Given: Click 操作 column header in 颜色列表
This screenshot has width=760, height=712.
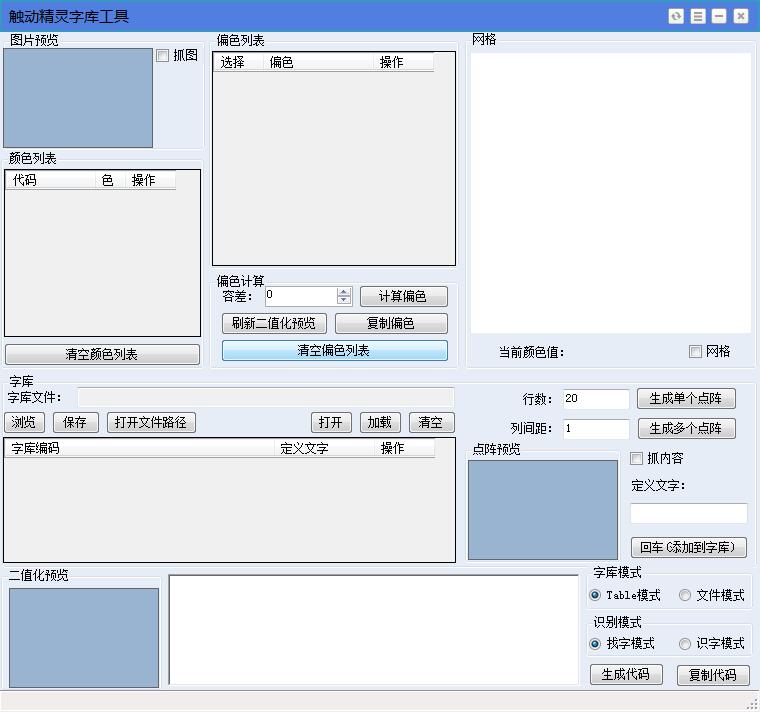Looking at the screenshot, I should click(150, 180).
